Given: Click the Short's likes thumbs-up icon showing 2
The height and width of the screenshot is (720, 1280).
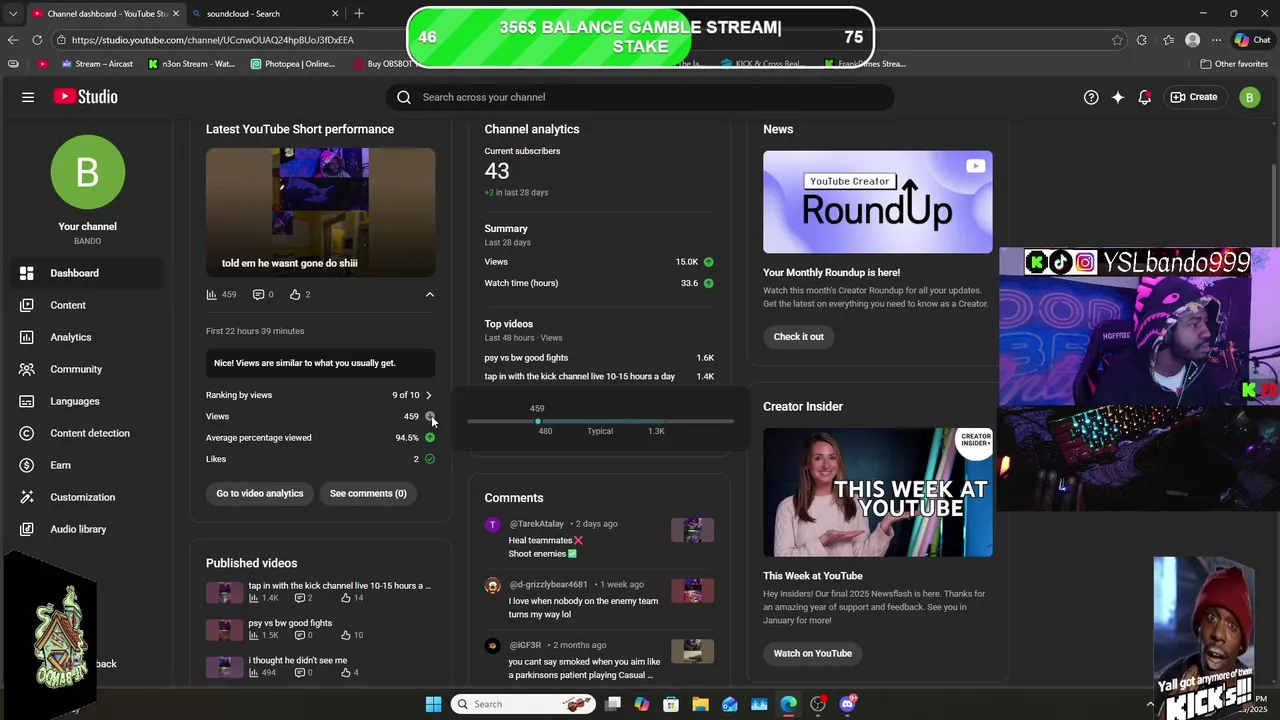Looking at the screenshot, I should [295, 294].
